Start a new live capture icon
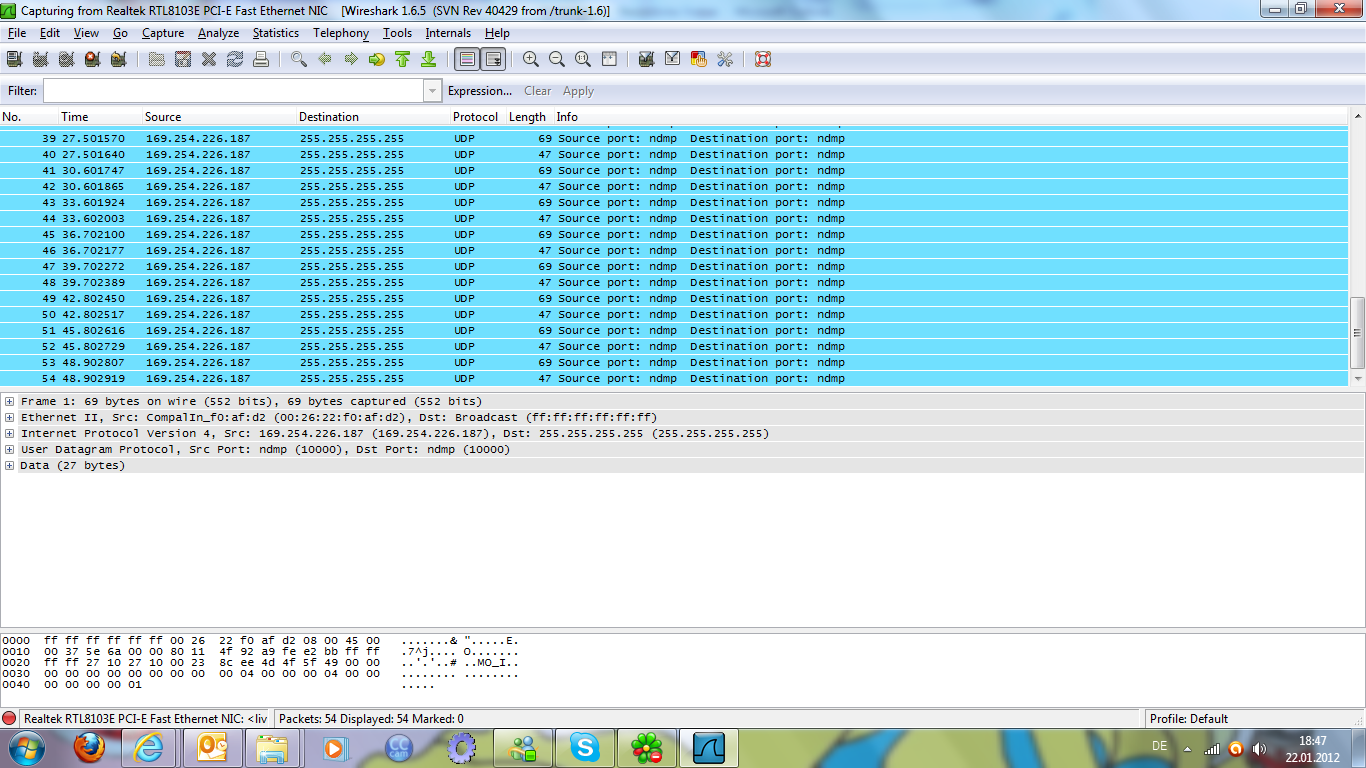This screenshot has height=768, width=1366. (66, 59)
